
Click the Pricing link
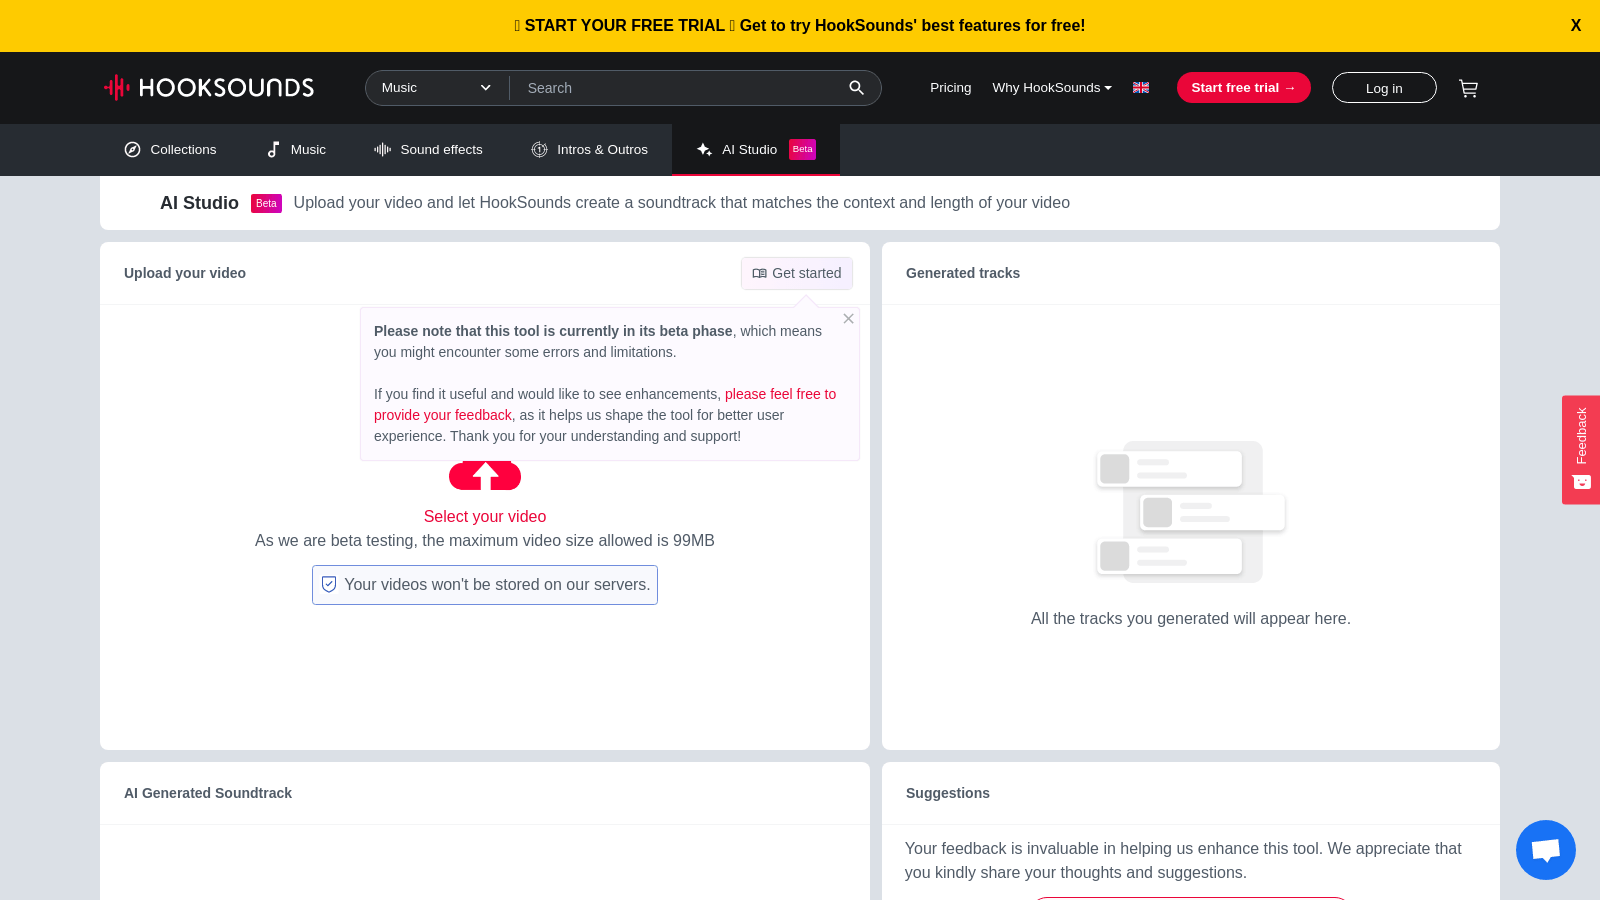click(951, 88)
